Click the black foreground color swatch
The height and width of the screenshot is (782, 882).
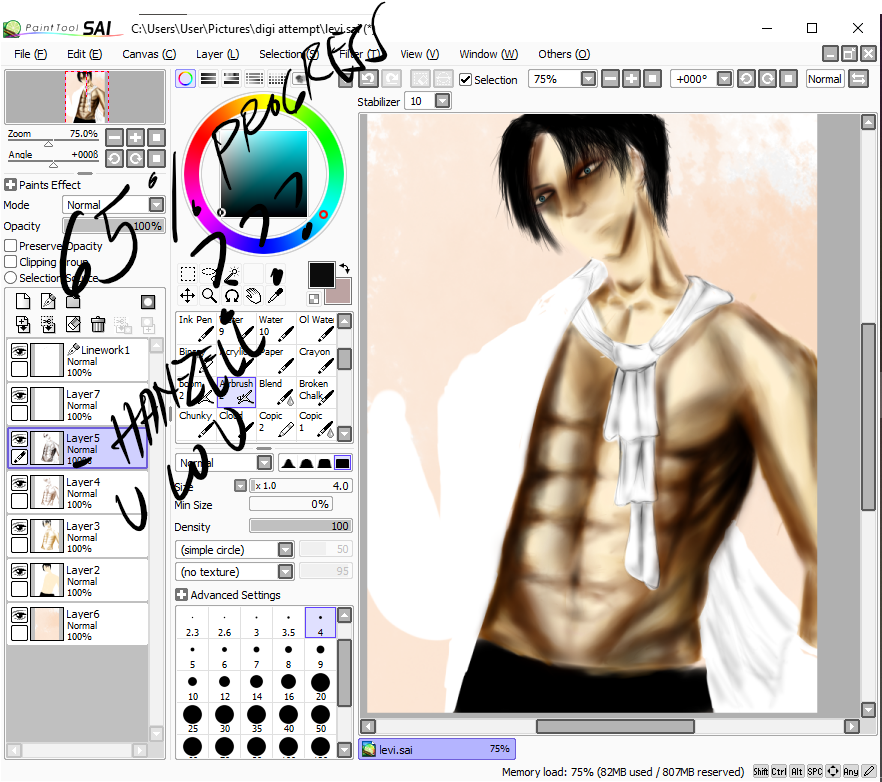[x=321, y=275]
